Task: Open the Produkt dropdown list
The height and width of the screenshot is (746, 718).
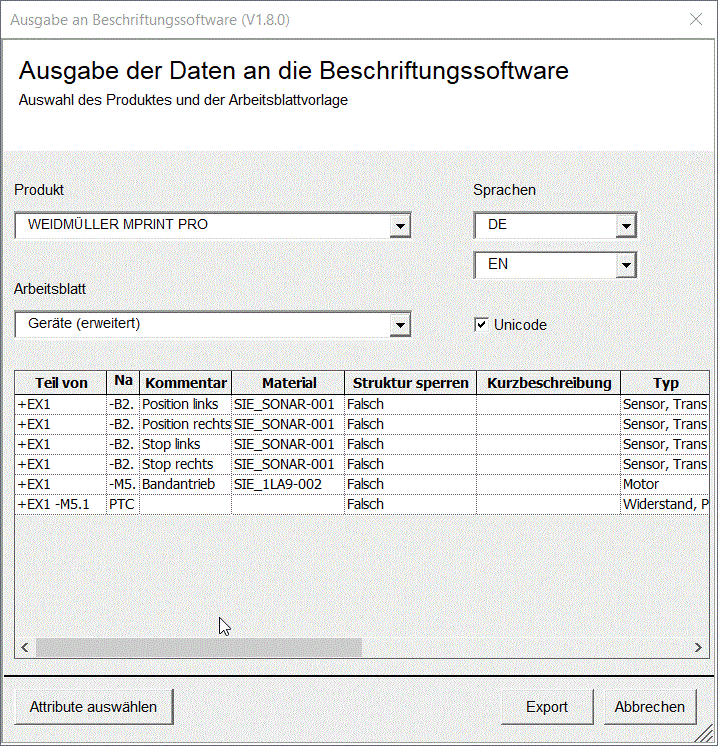Action: (x=400, y=226)
